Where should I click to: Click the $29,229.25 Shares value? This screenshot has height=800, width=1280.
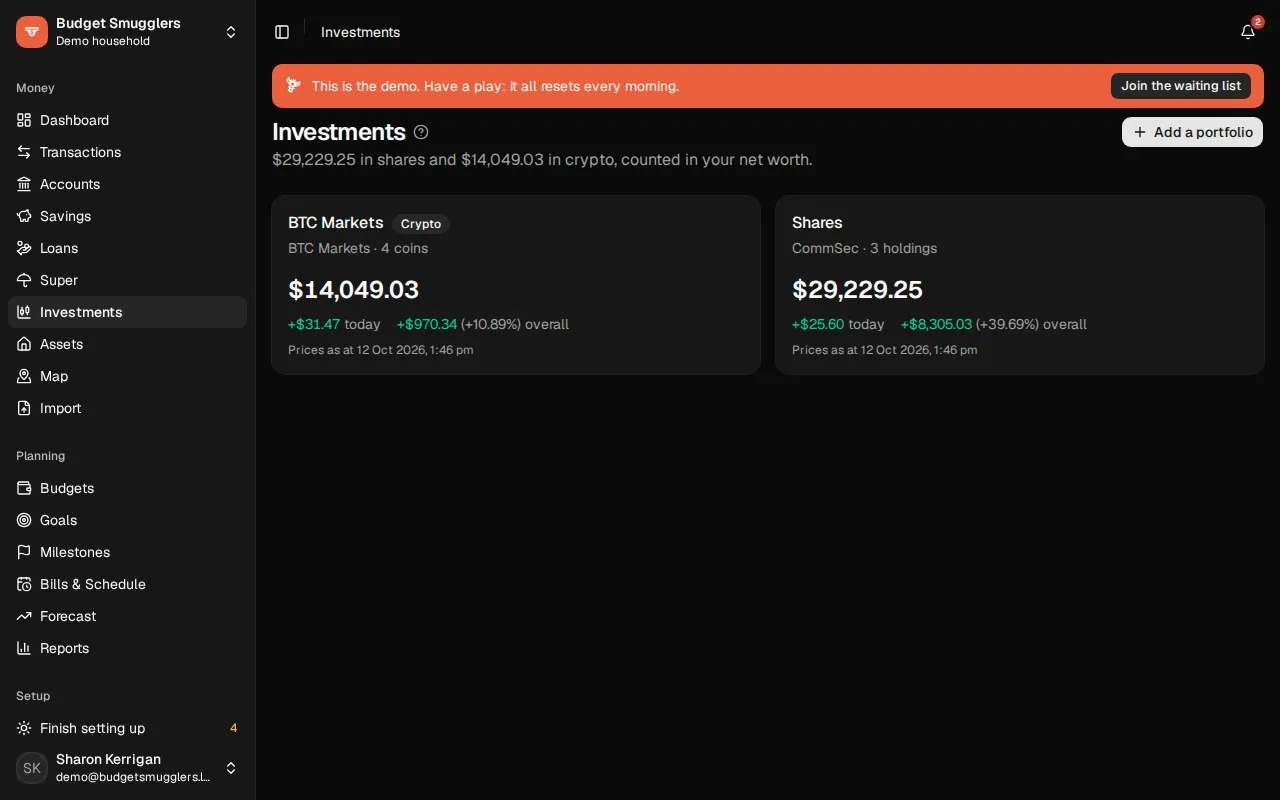[857, 290]
